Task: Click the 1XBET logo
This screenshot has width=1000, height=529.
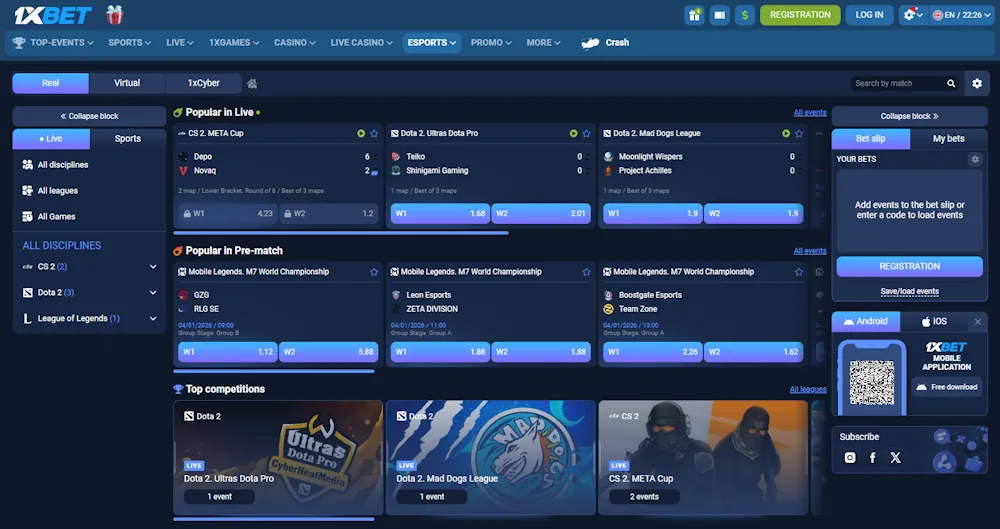Action: tap(54, 15)
